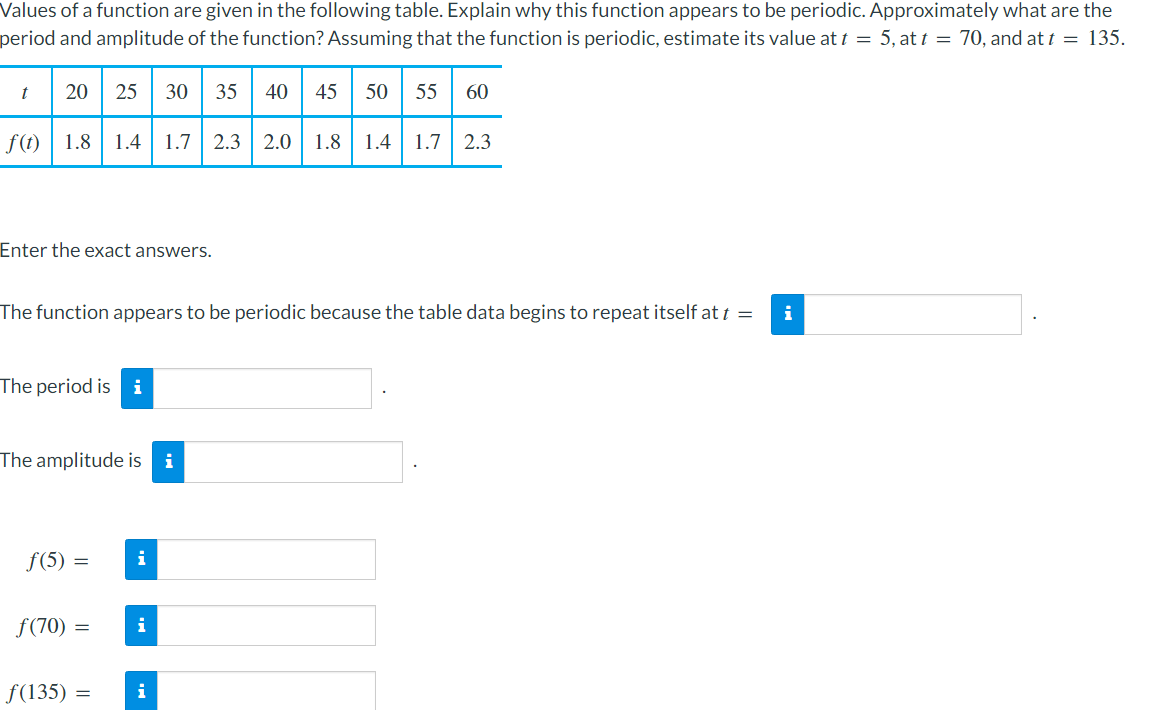Click the info icon beside 'The amplitude is'
Viewport: 1151px width, 710px height.
coord(167,461)
